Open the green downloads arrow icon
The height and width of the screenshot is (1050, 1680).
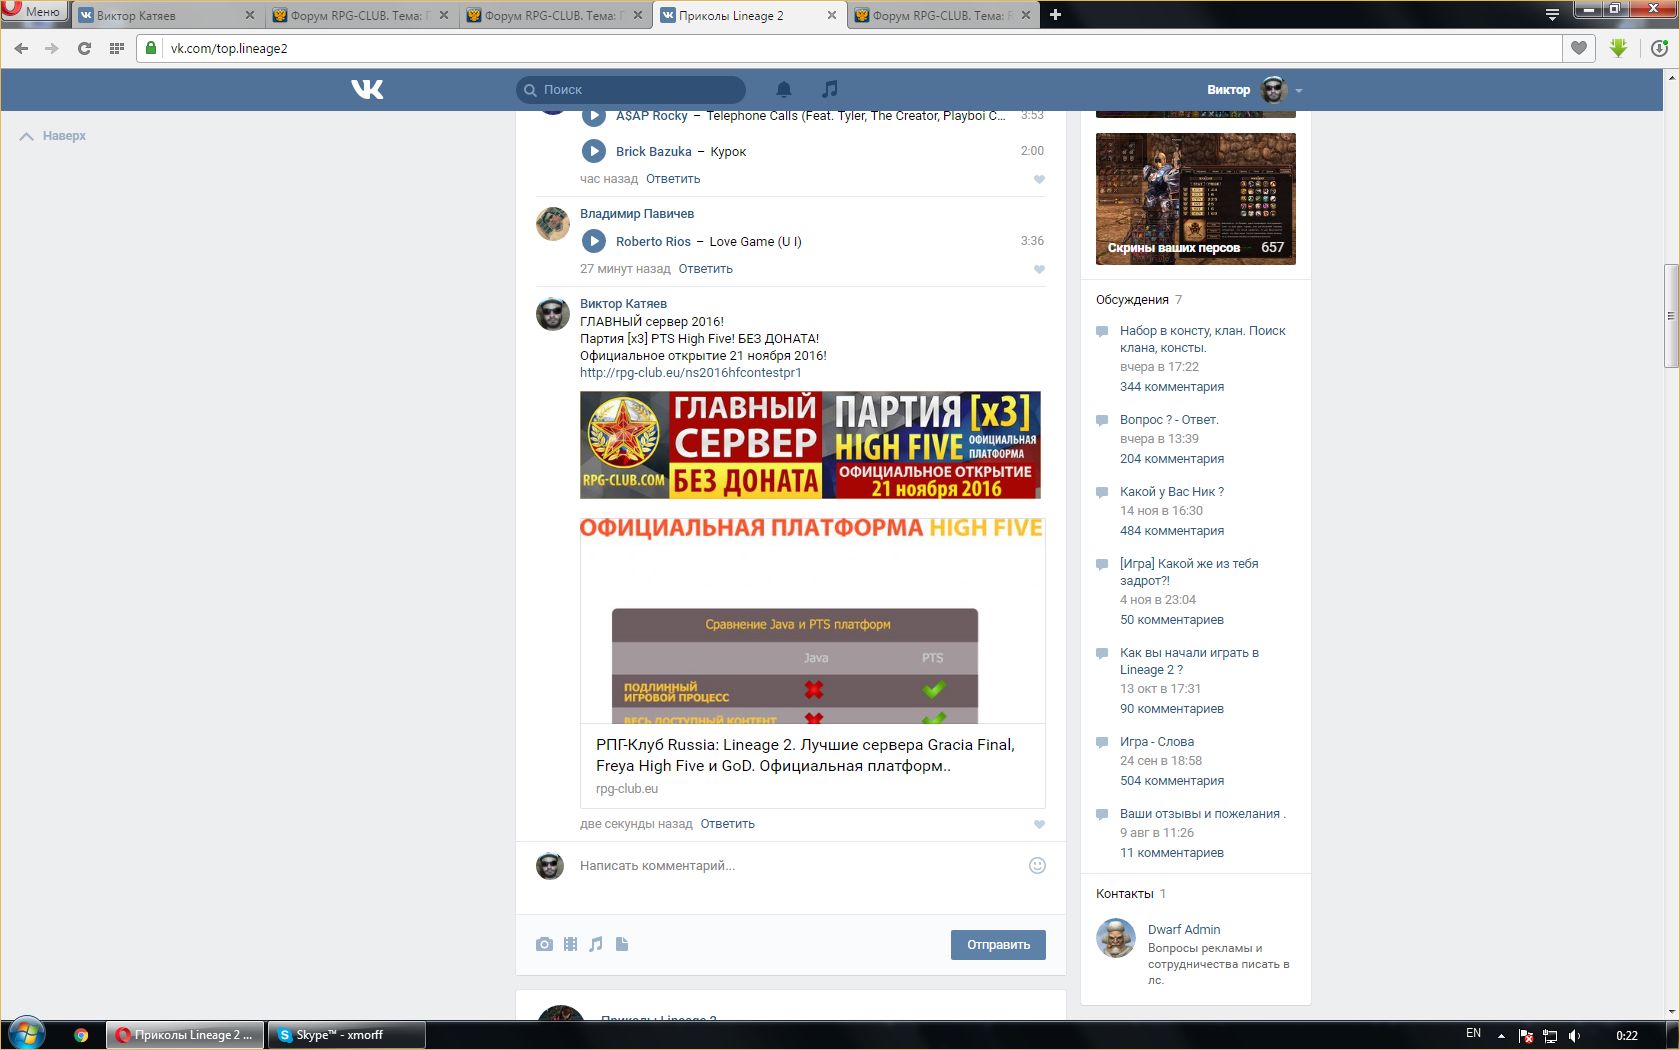click(x=1619, y=48)
